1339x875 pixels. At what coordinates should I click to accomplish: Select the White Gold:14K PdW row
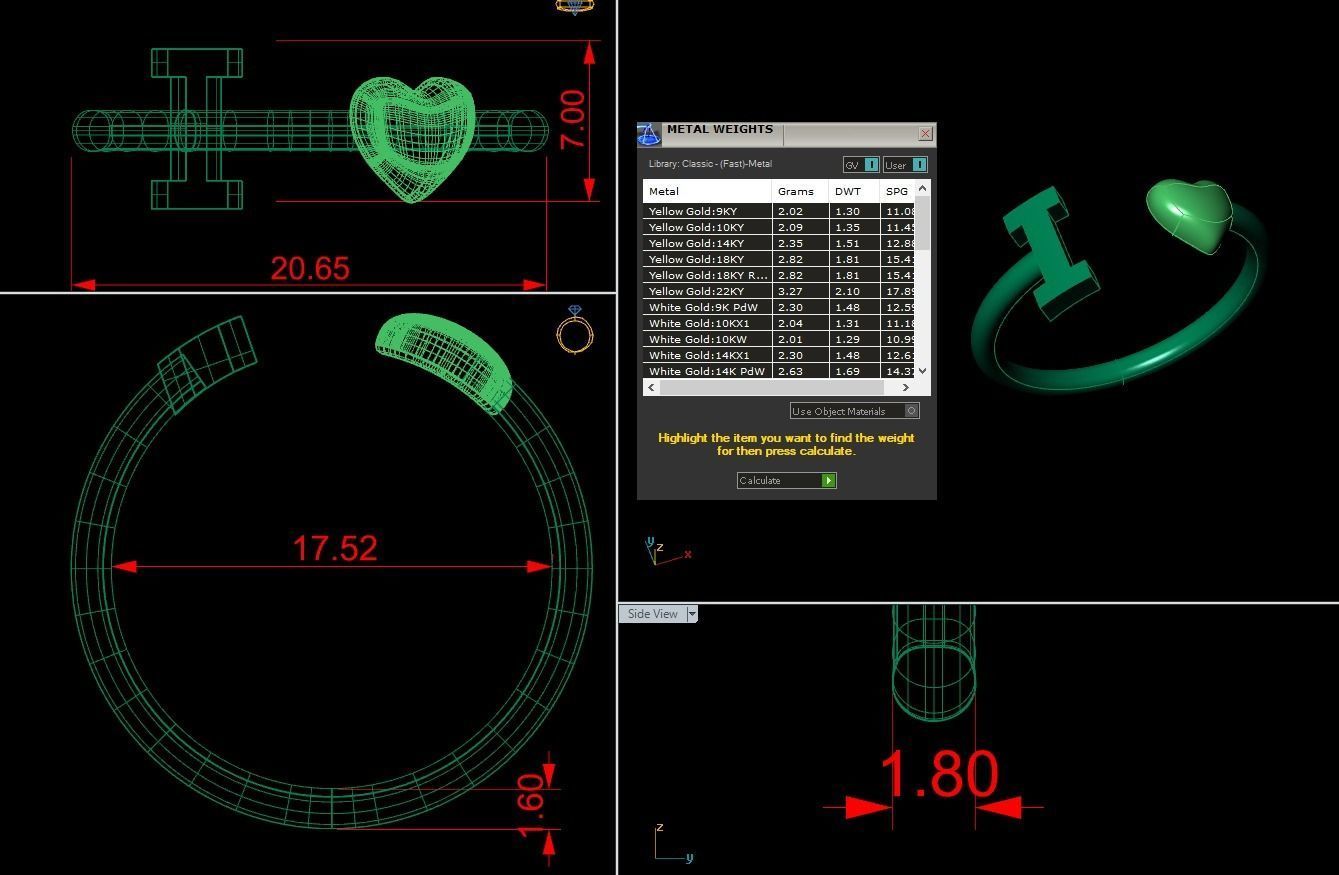click(778, 371)
